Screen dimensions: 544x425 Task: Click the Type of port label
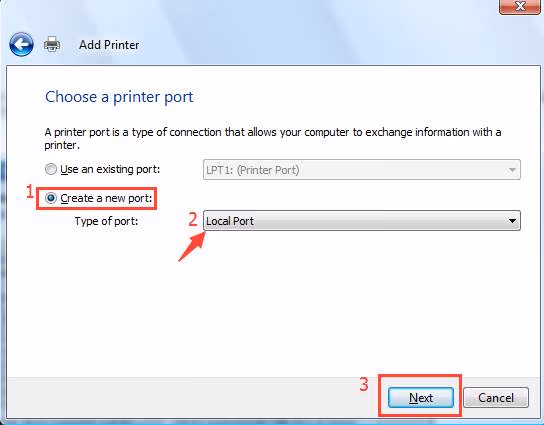pos(106,221)
